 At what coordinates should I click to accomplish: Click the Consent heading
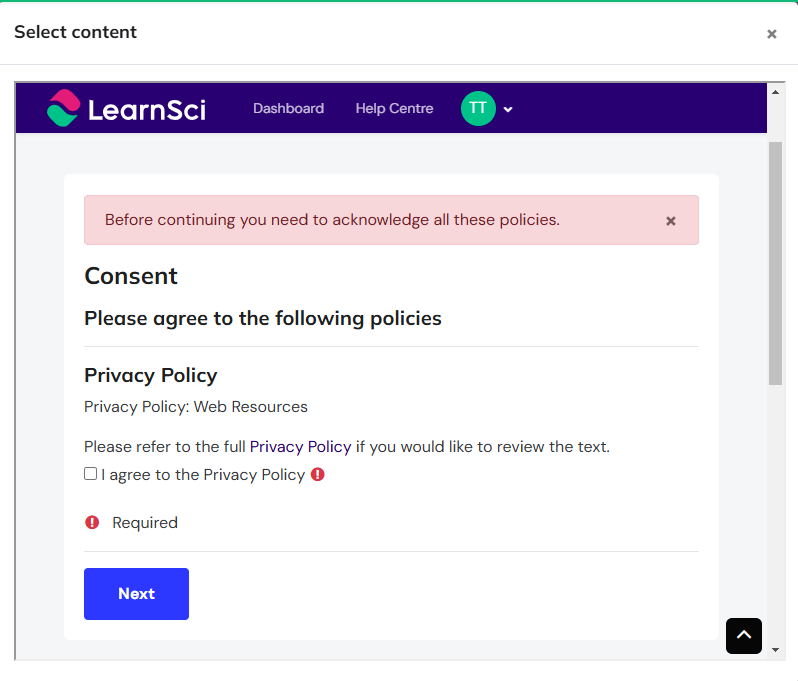coord(131,276)
